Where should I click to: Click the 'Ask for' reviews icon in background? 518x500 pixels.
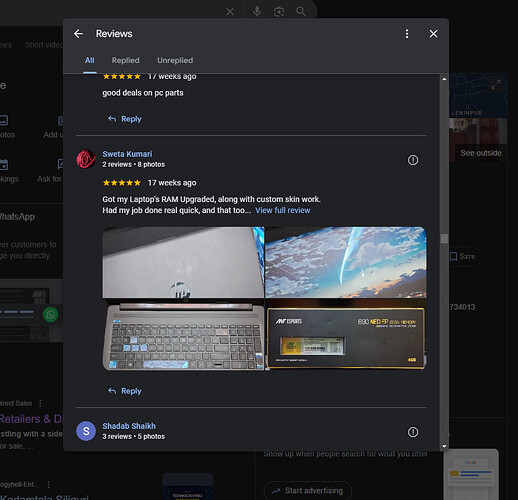pyautogui.click(x=60, y=164)
